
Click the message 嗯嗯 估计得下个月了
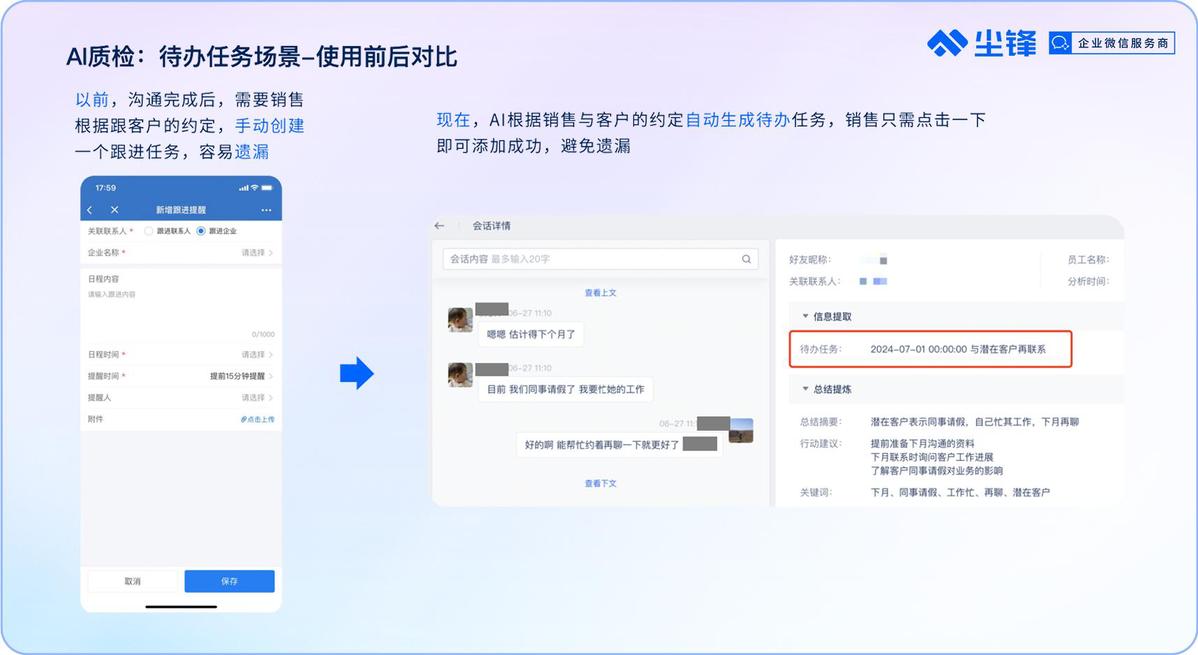[x=531, y=334]
